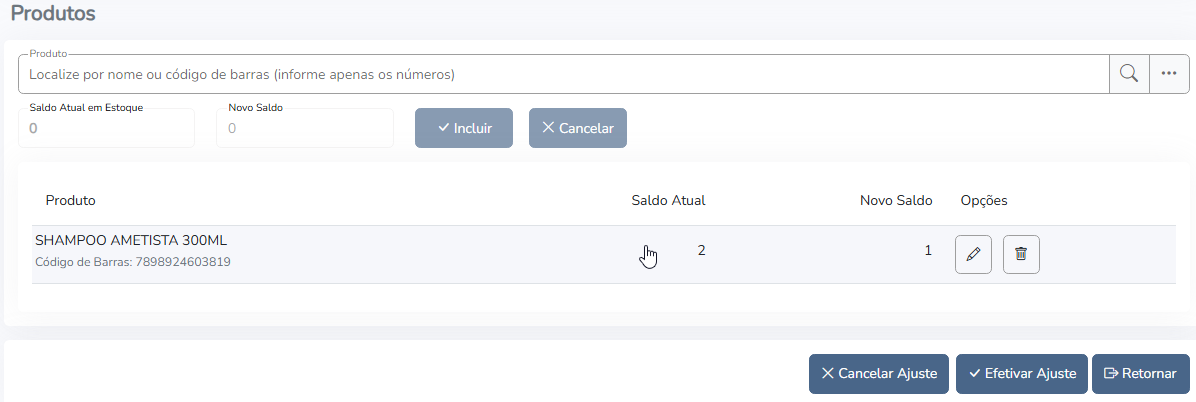Click the Saldo Atual em Estoque field

(x=106, y=128)
